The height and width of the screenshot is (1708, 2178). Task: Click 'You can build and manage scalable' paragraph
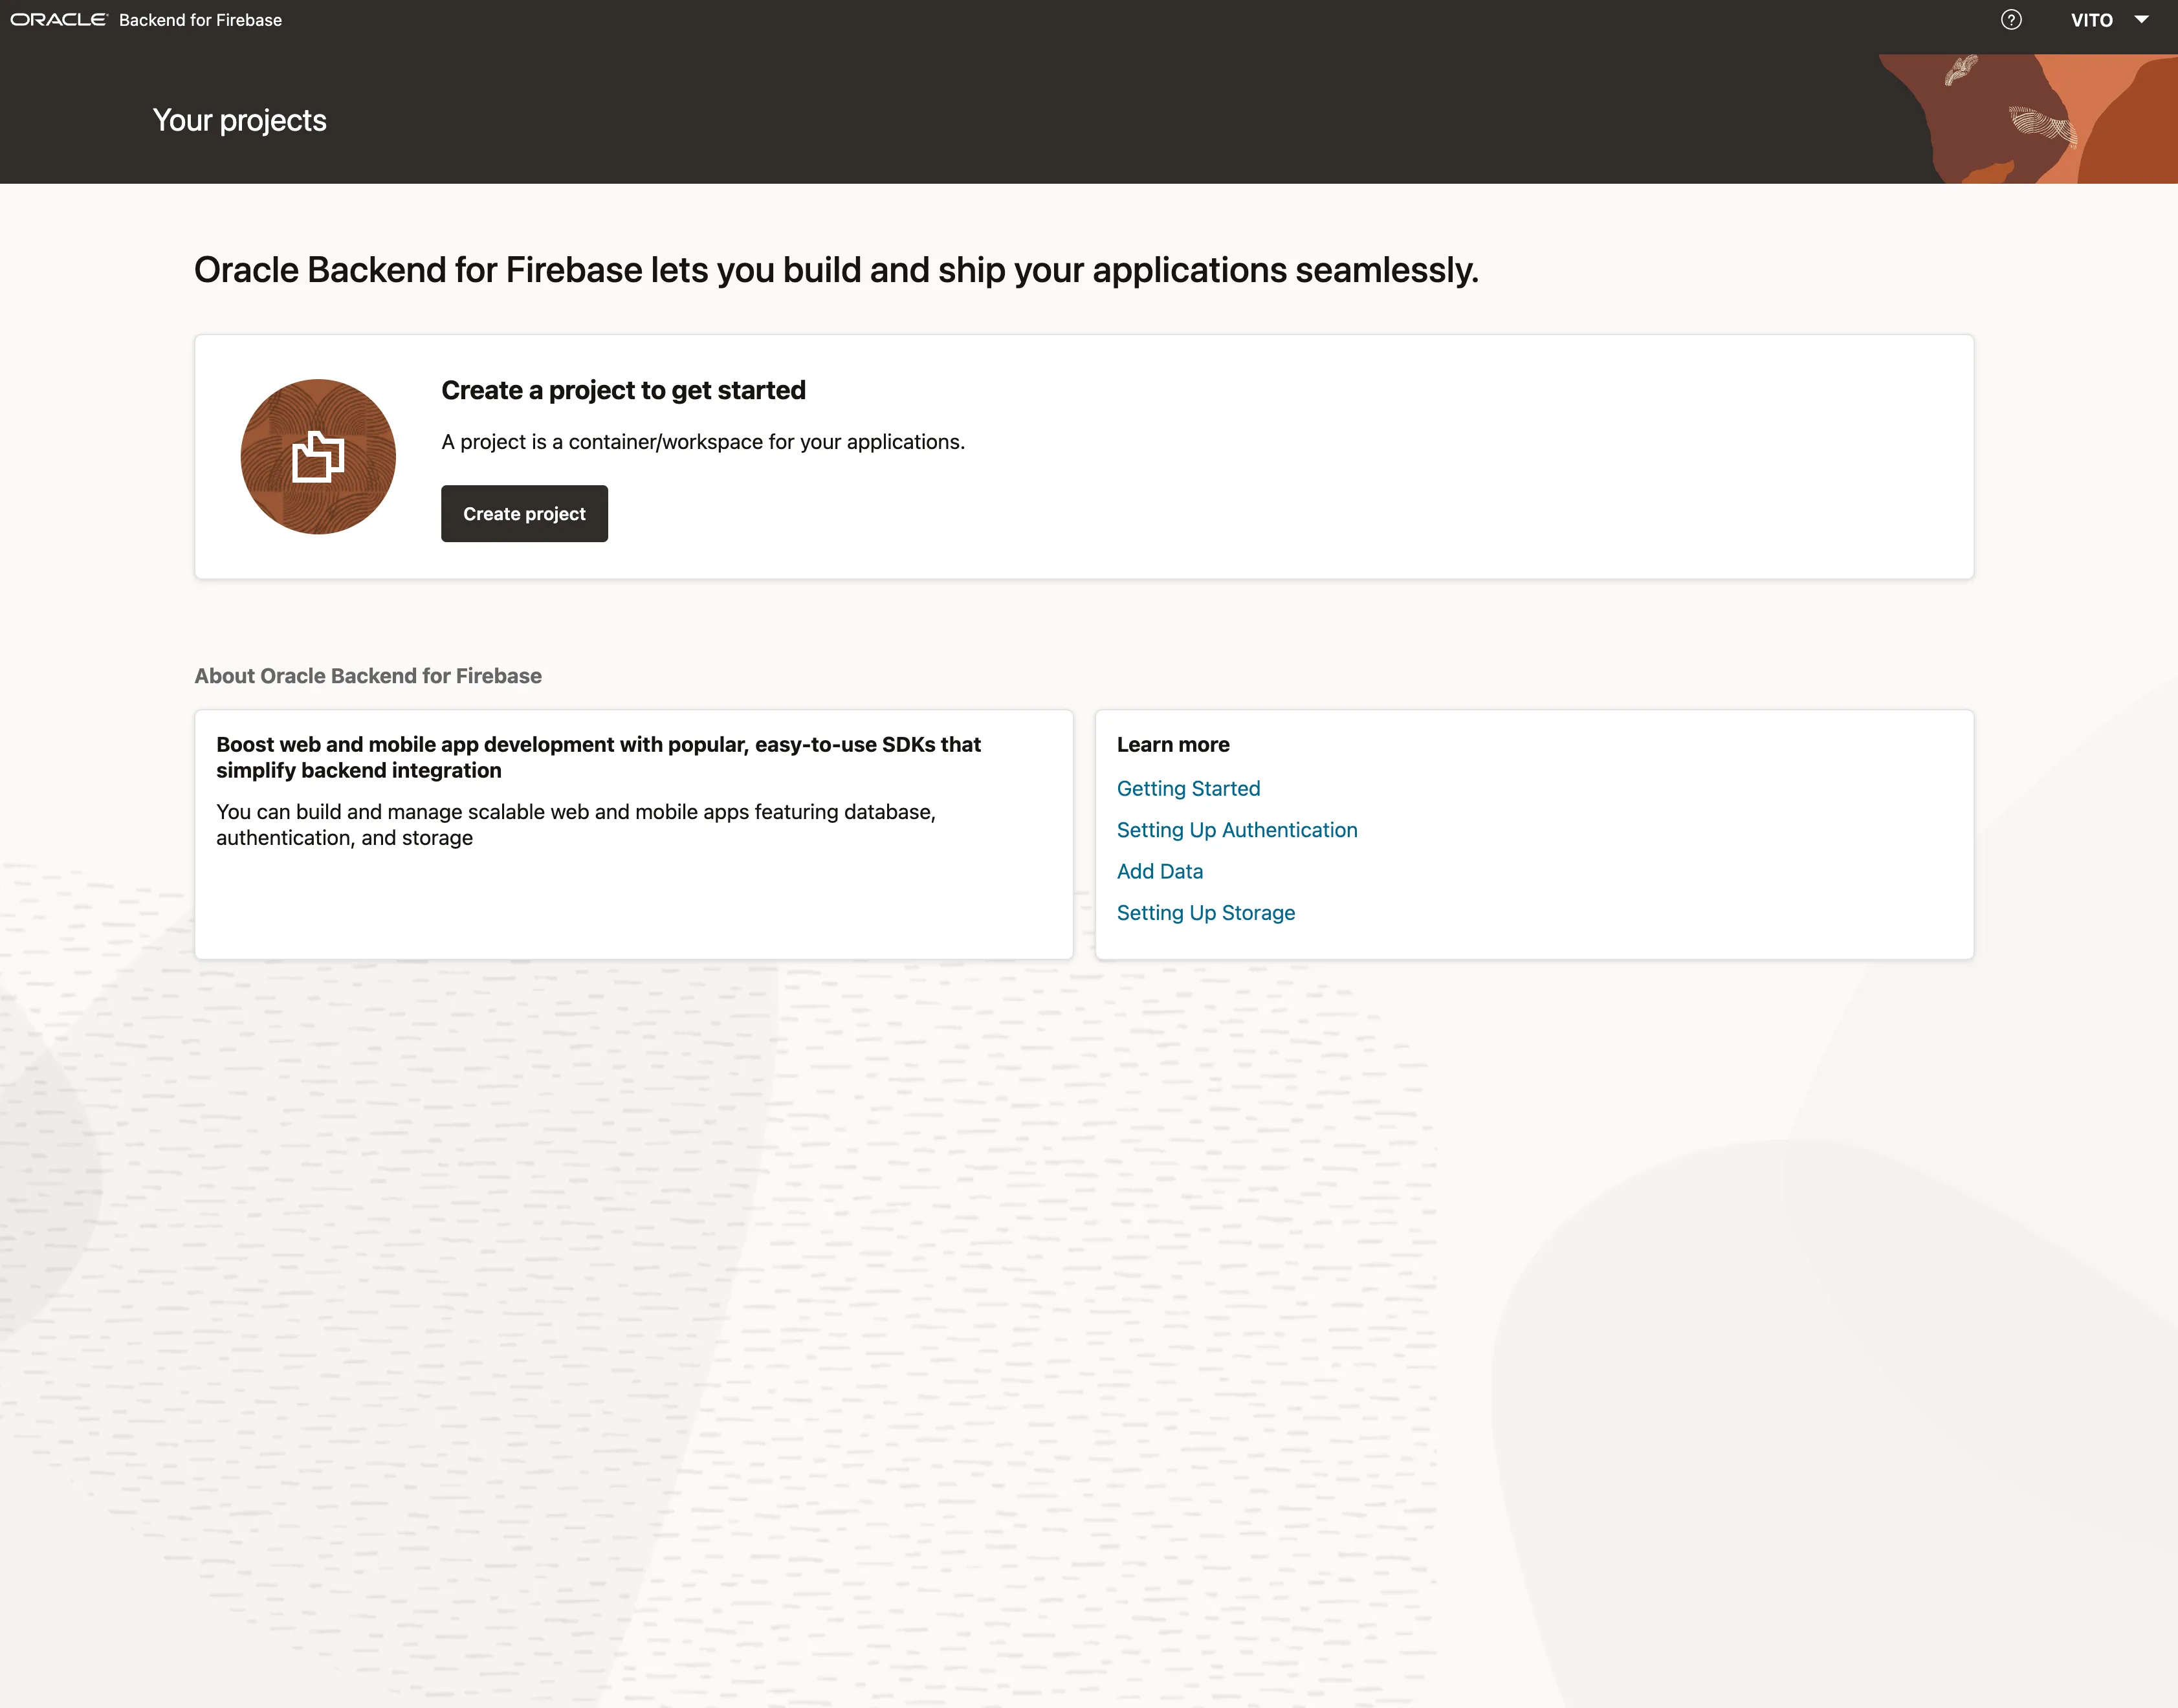(x=576, y=825)
